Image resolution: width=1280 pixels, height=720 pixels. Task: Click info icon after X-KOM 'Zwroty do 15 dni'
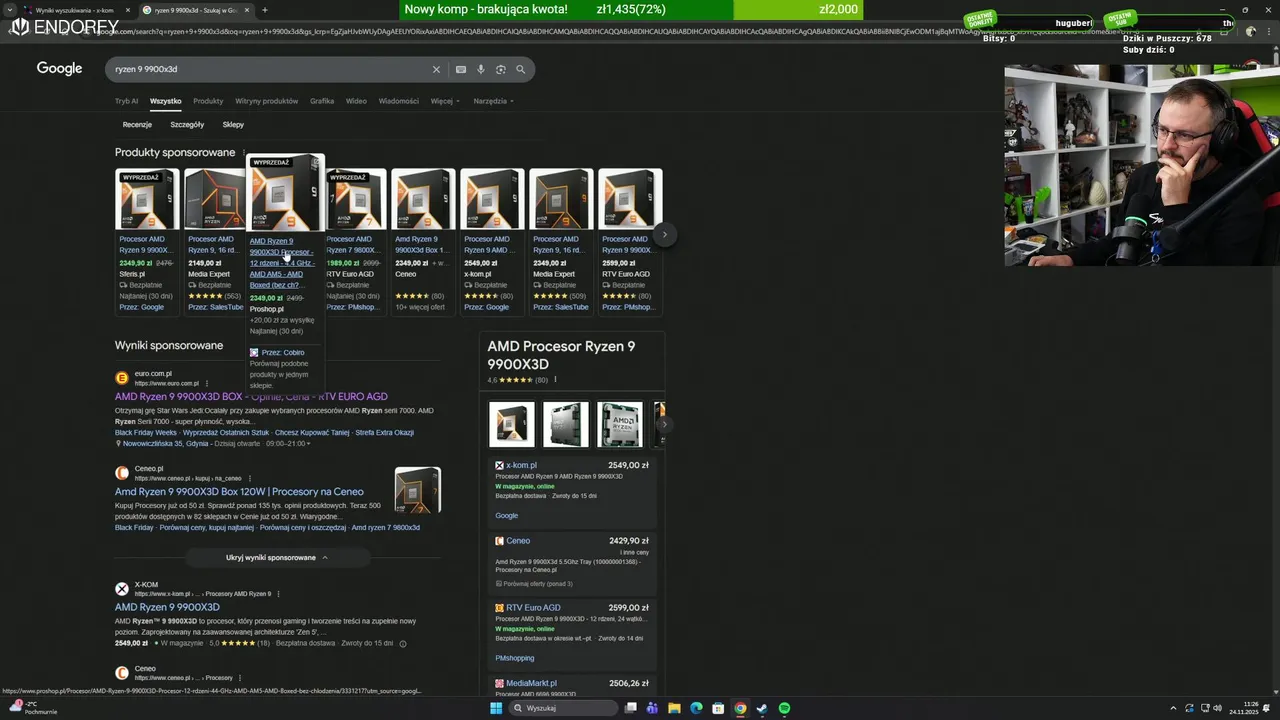pos(403,643)
